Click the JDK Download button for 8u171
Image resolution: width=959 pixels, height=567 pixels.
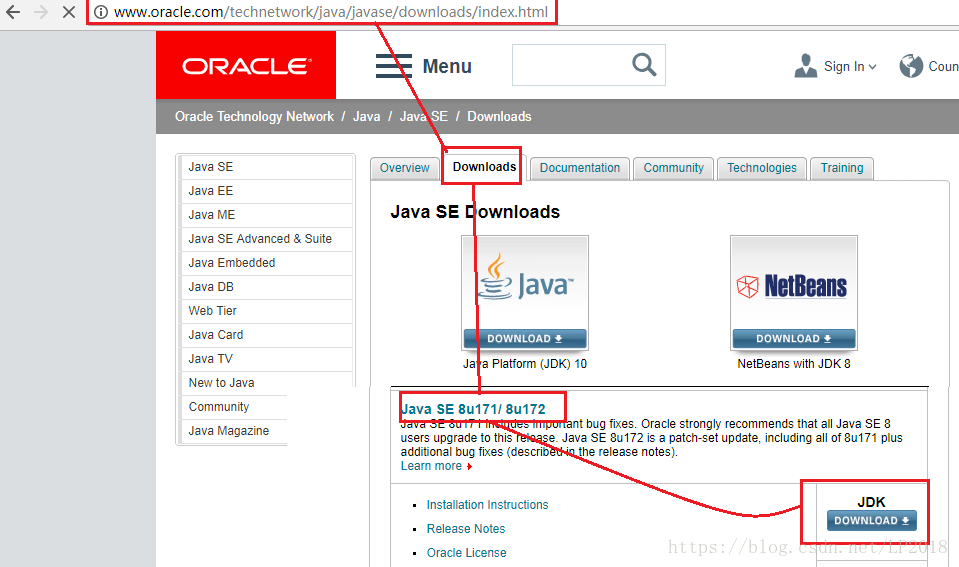[872, 521]
